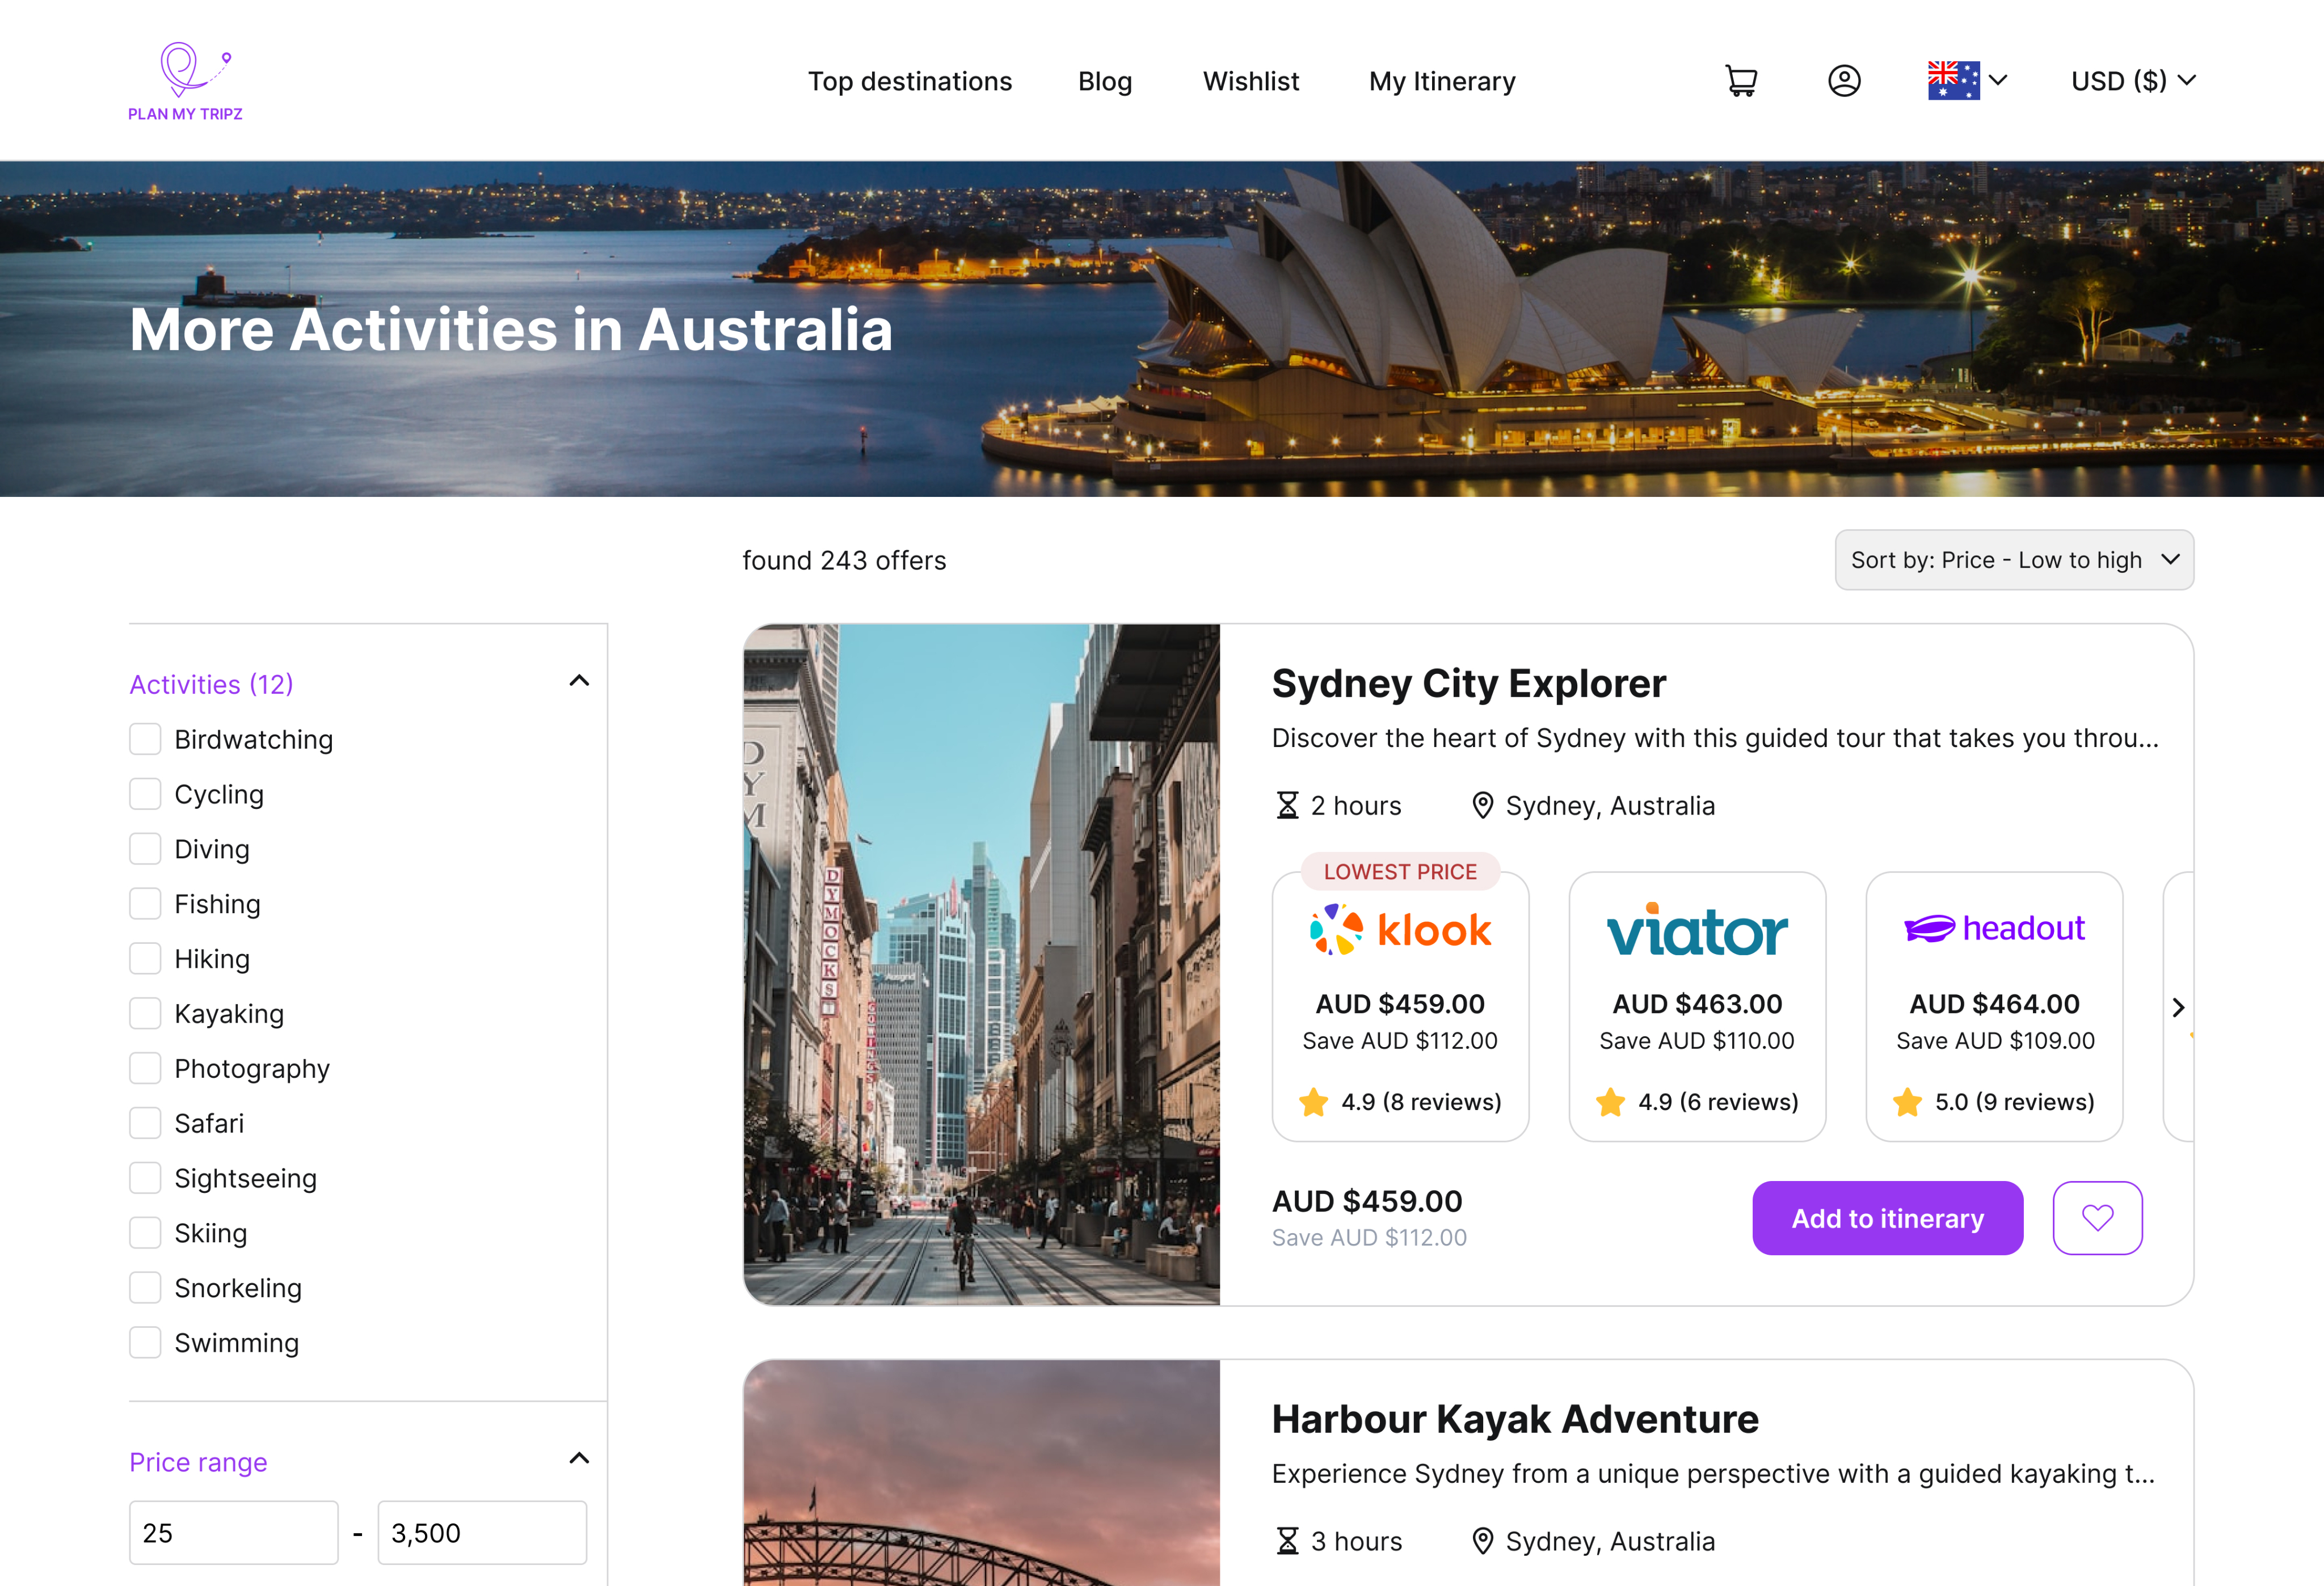Click the user account profile icon
This screenshot has width=2324, height=1586.
pos(1844,81)
